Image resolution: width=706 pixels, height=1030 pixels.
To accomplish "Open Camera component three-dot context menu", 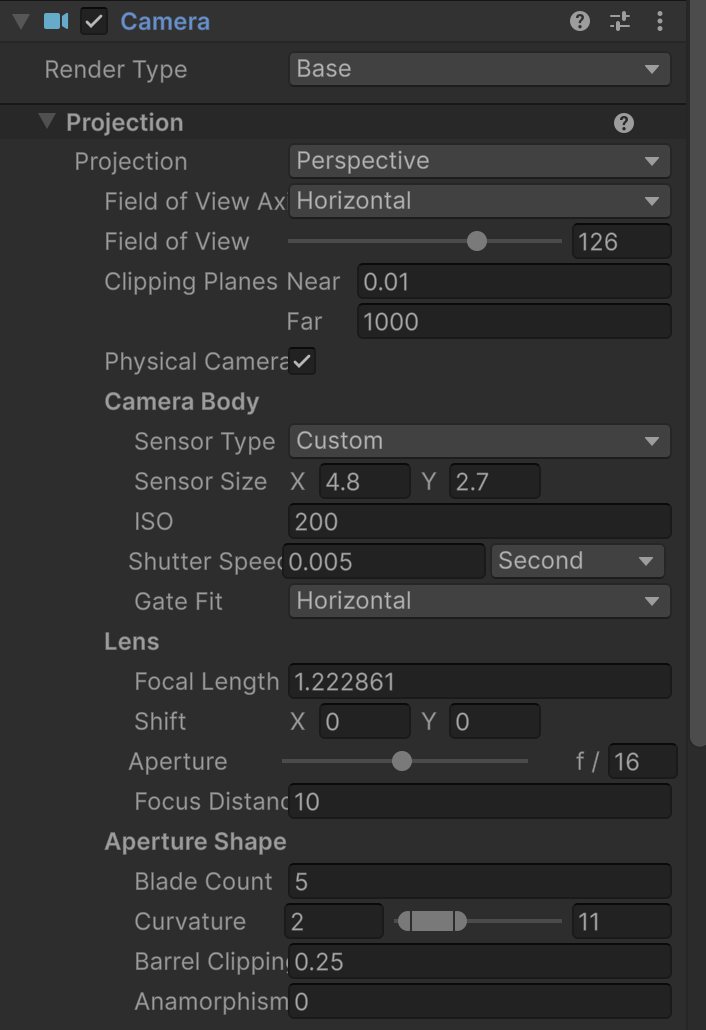I will coord(659,21).
